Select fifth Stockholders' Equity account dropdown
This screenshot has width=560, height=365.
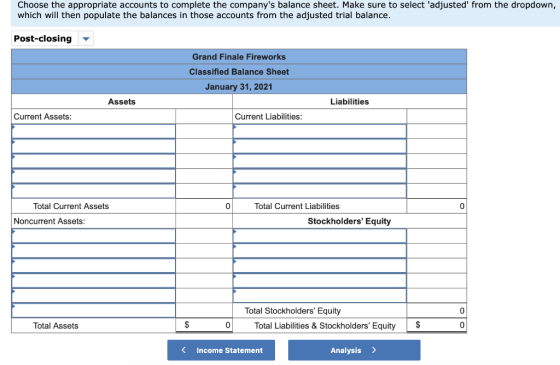[x=320, y=296]
